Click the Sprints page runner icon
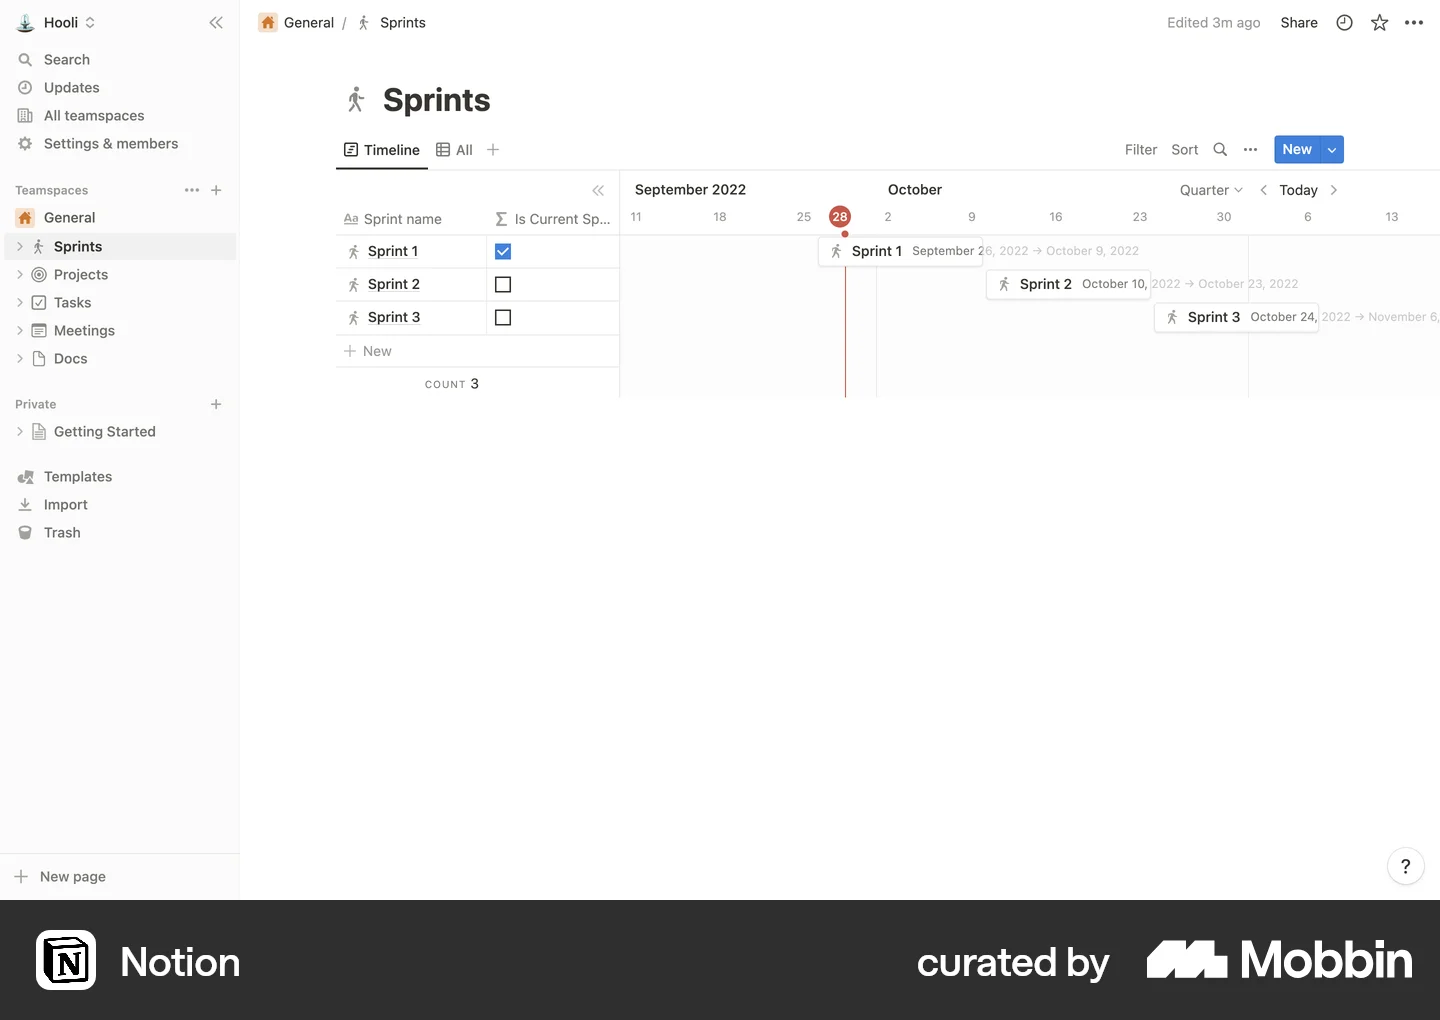This screenshot has height=1020, width=1440. (356, 99)
